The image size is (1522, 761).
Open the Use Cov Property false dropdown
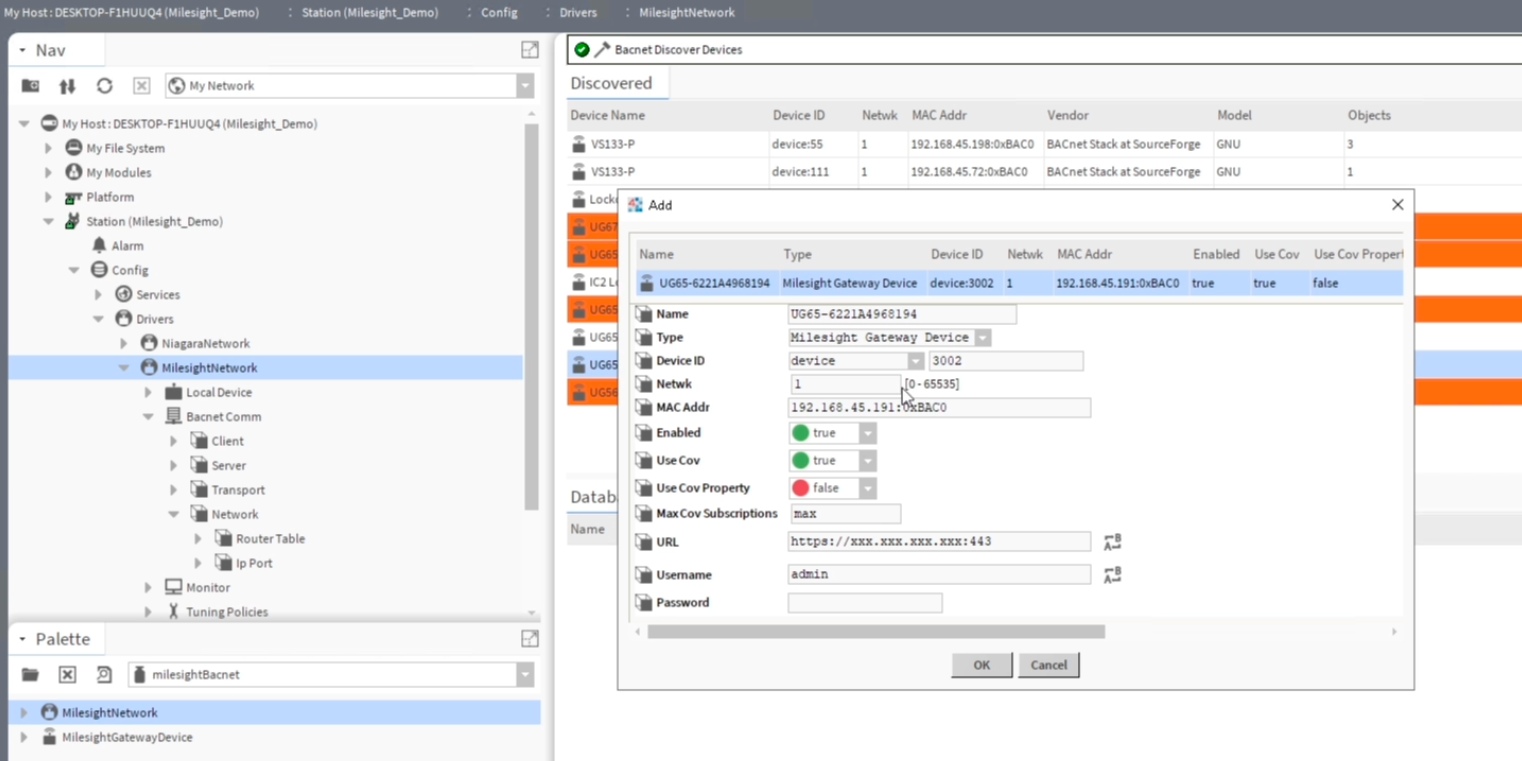pos(867,488)
